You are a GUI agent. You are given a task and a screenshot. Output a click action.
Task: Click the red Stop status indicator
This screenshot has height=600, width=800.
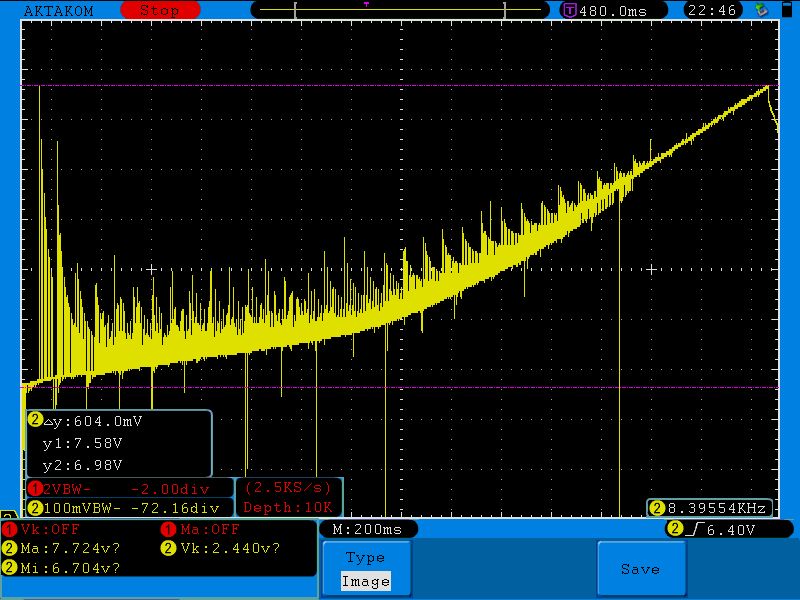[x=158, y=10]
